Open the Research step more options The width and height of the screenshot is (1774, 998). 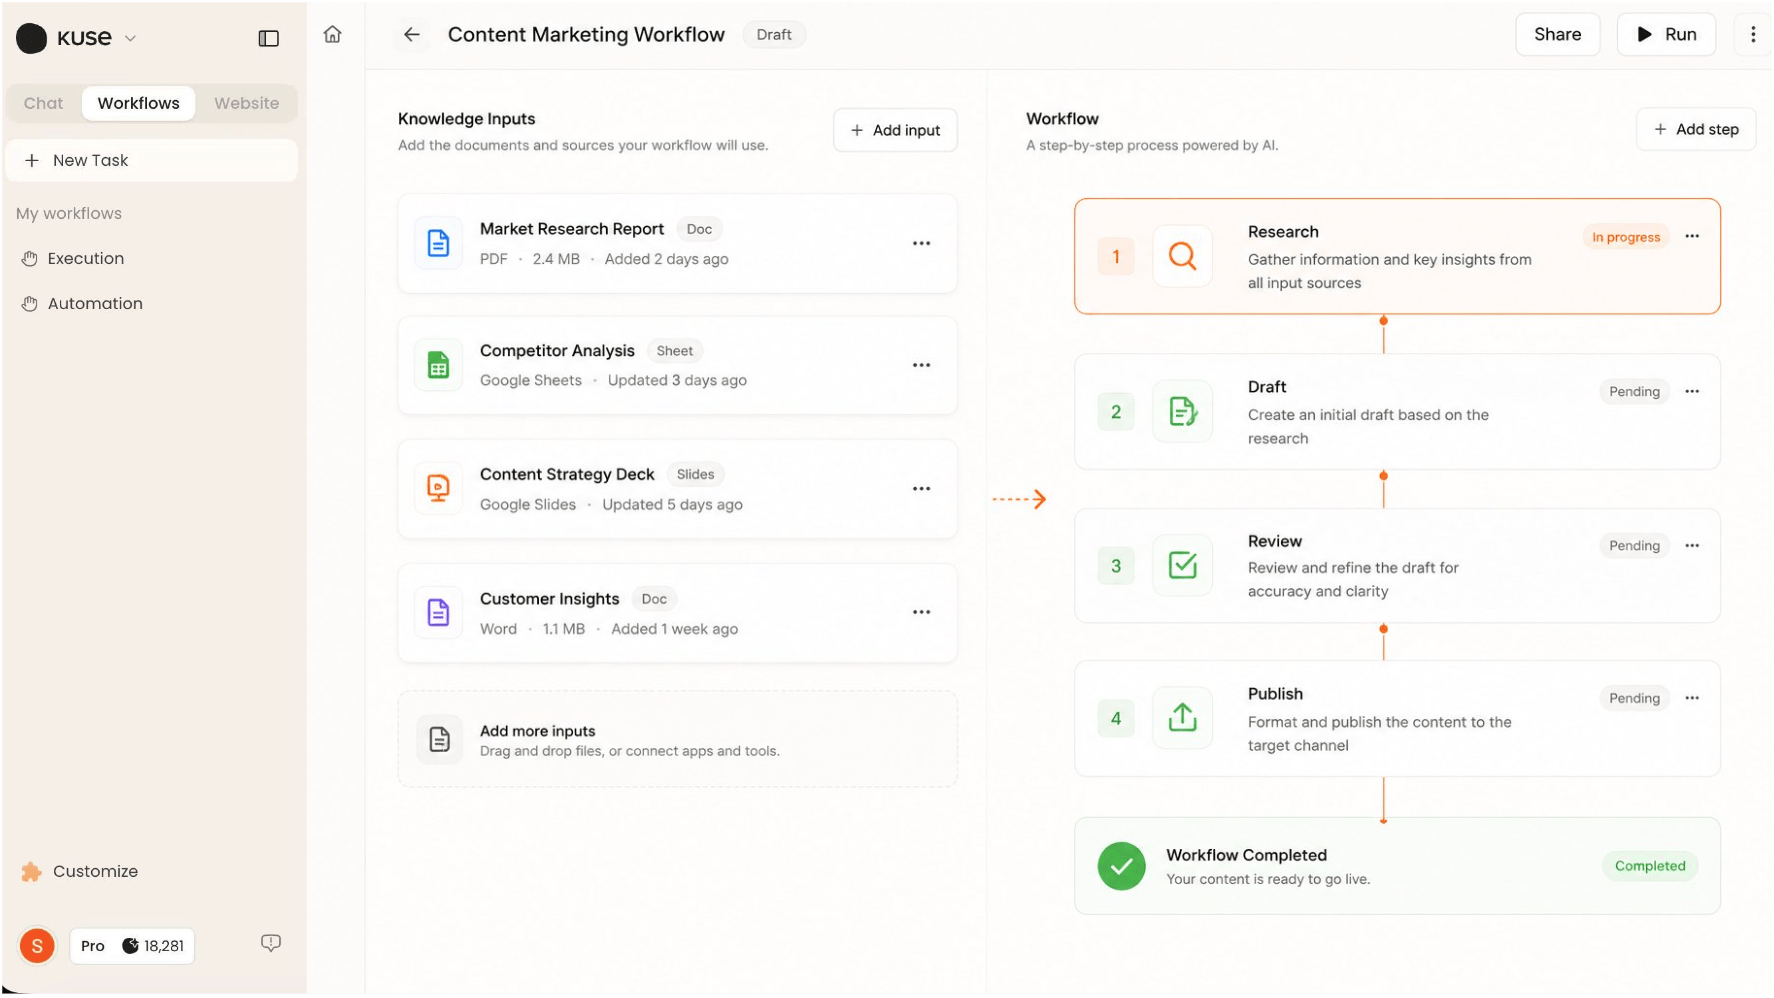tap(1691, 237)
